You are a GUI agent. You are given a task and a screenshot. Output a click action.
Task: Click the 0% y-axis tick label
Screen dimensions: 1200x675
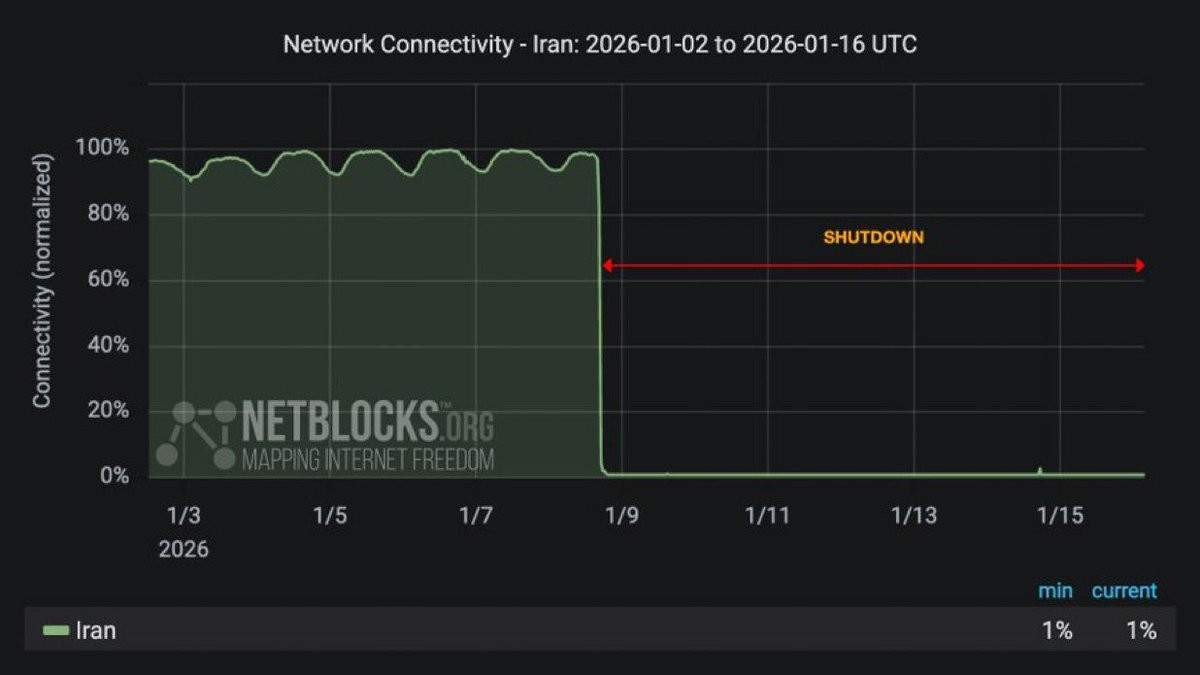[x=112, y=476]
